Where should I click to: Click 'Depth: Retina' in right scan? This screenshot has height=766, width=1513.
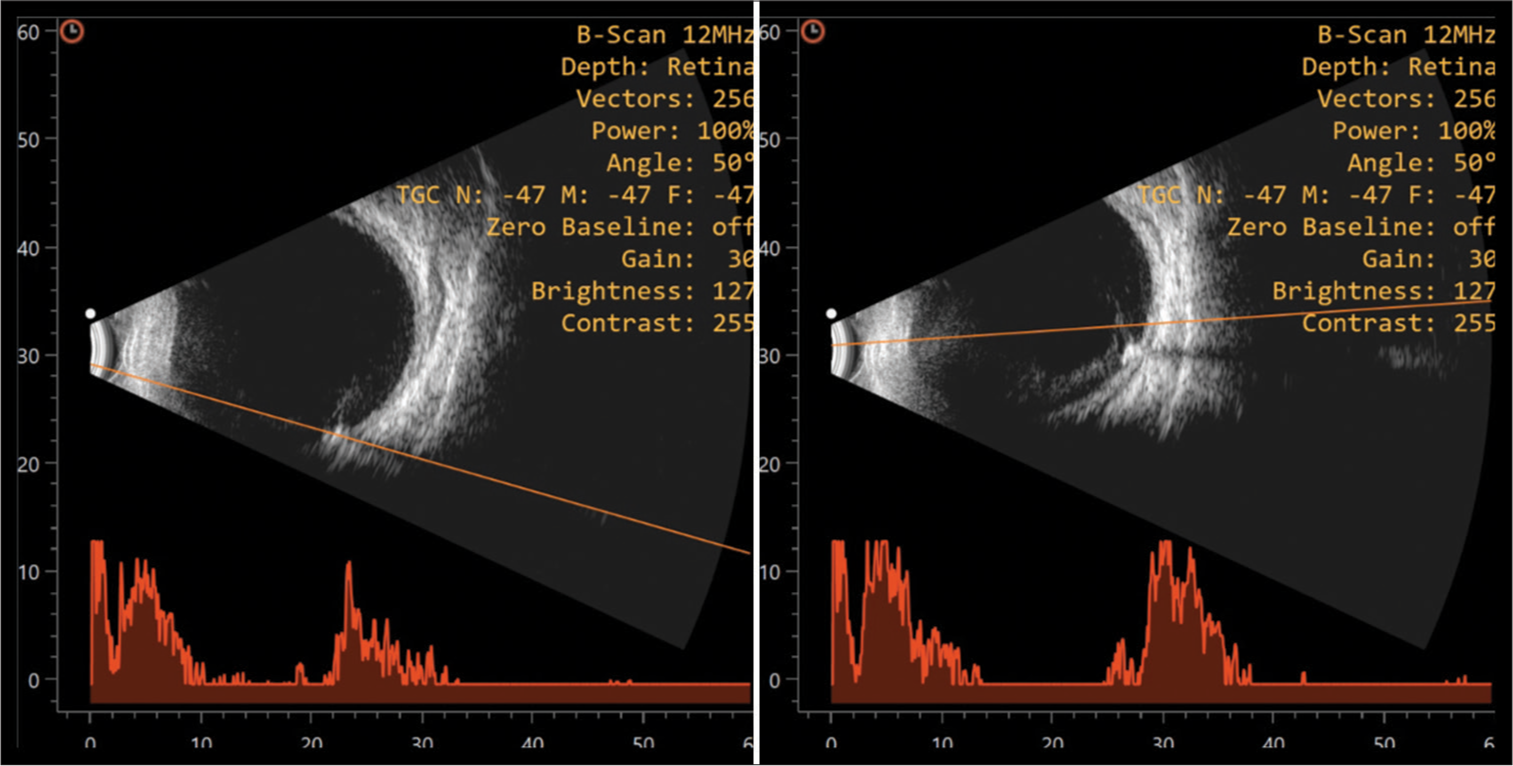[x=1398, y=67]
